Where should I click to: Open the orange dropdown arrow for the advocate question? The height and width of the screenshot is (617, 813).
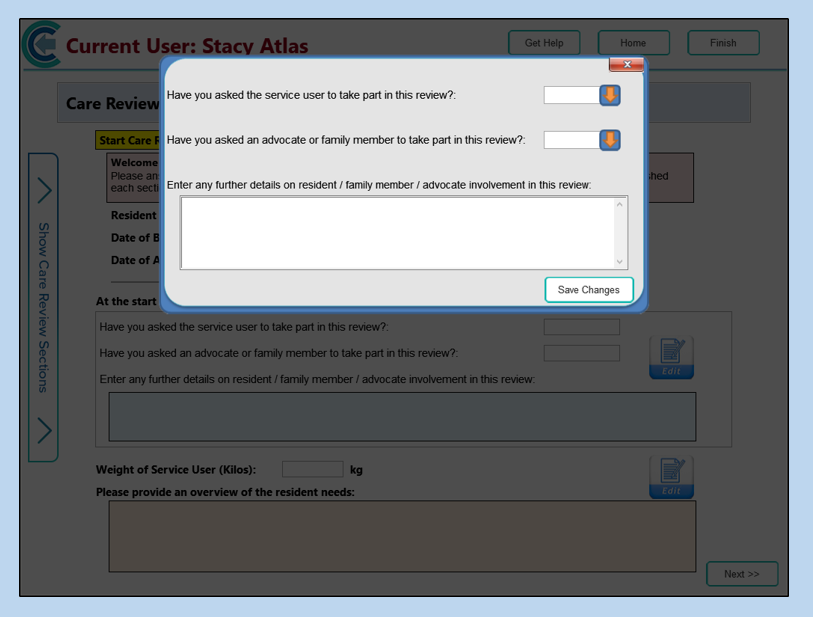(610, 140)
